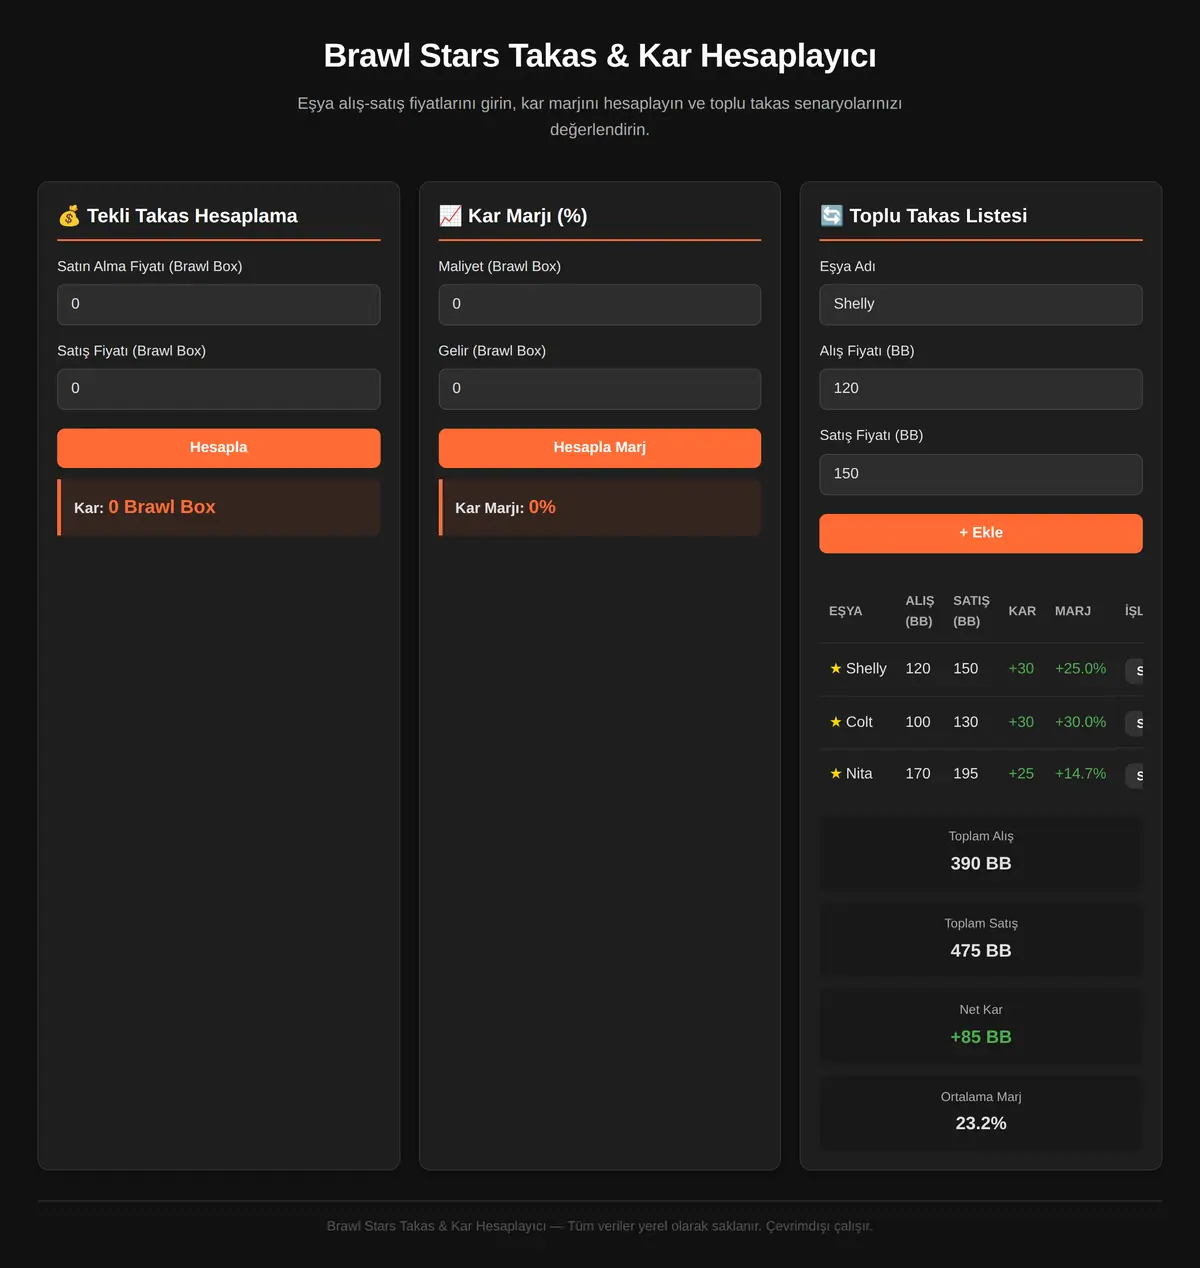1200x1268 pixels.
Task: Click the arrows icon beside Toplu Takas Listesi
Action: [831, 216]
